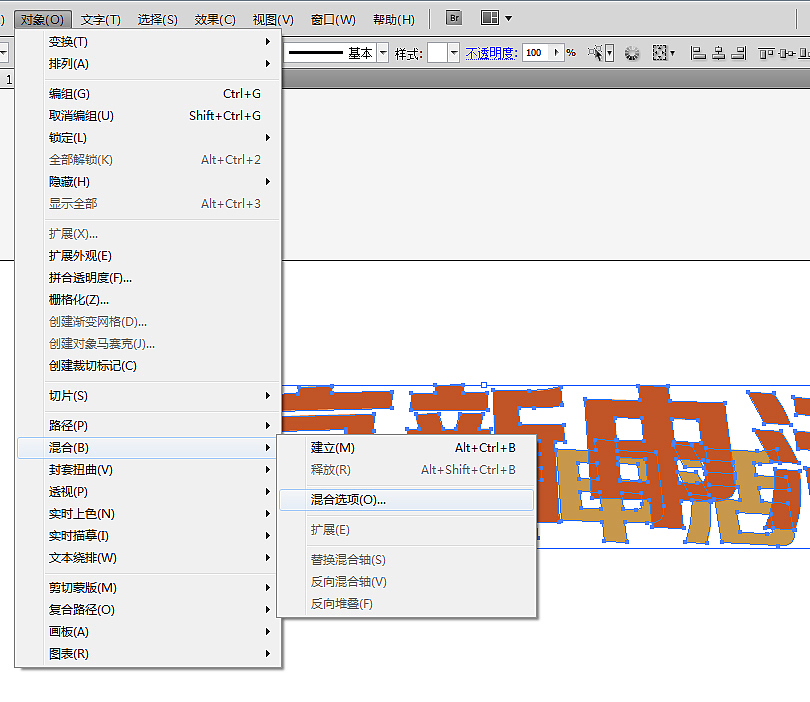The image size is (810, 702).
Task: Open select similar options dropdown arrow
Action: [x=610, y=53]
